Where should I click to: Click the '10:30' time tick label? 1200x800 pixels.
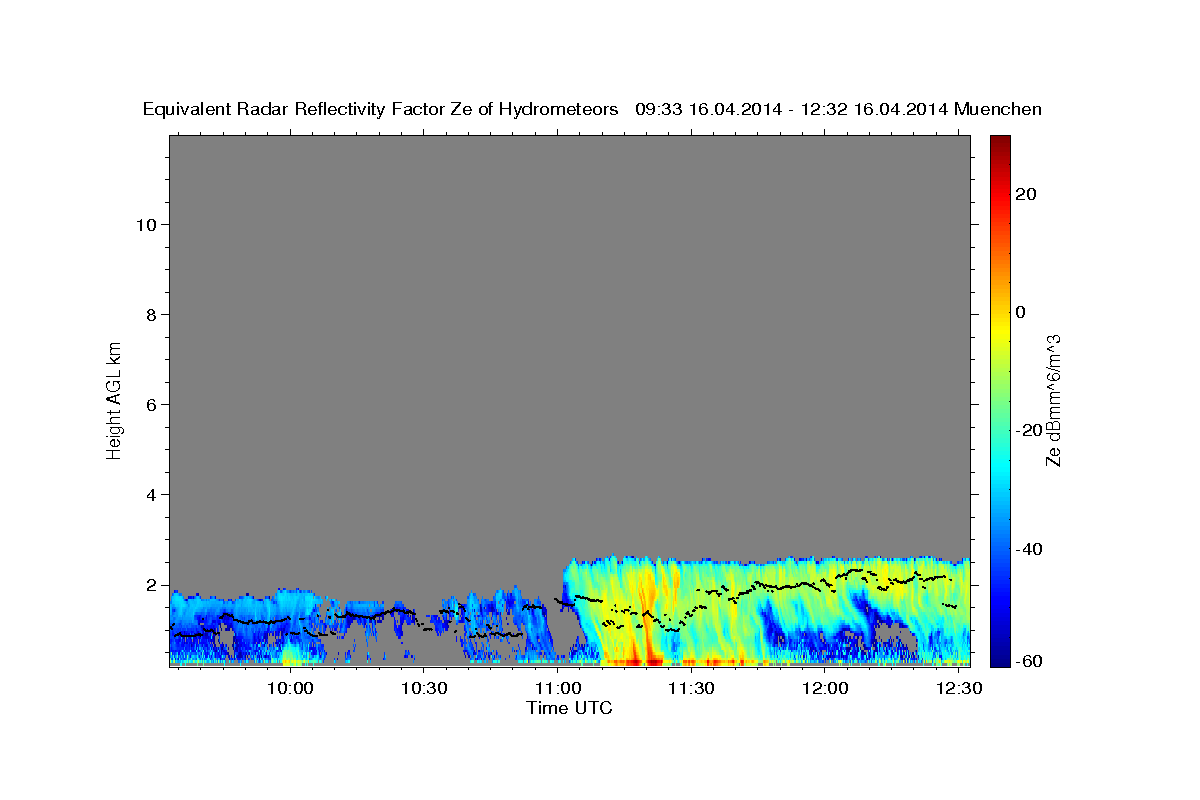tap(424, 688)
